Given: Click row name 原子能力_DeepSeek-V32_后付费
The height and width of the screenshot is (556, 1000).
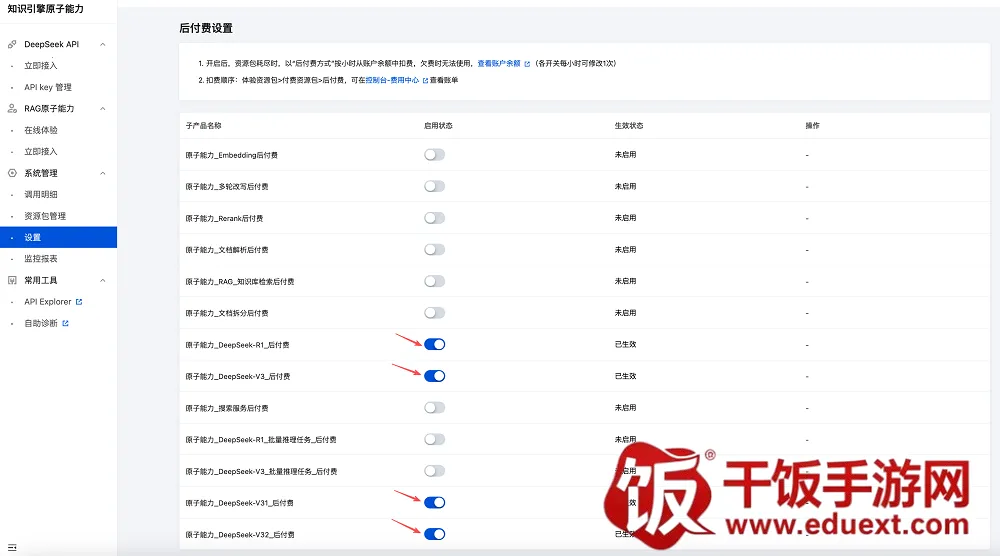Looking at the screenshot, I should pyautogui.click(x=240, y=534).
